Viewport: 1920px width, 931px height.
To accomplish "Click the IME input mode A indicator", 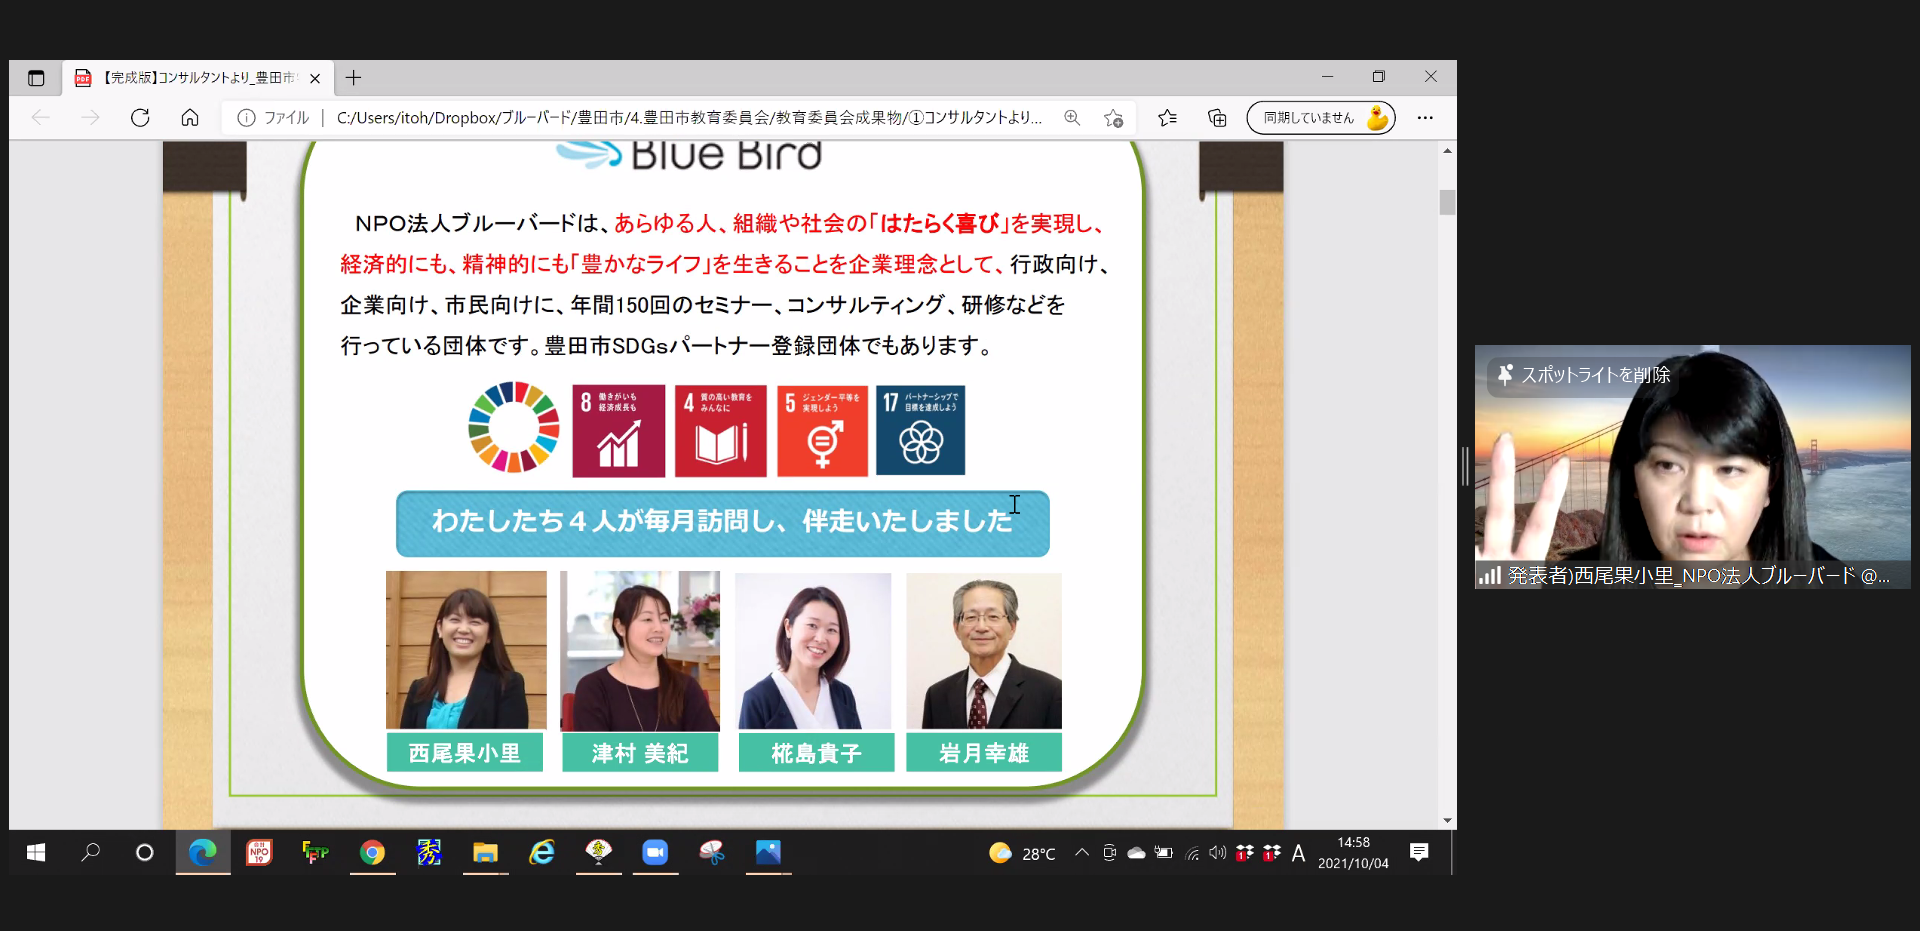I will 1298,853.
